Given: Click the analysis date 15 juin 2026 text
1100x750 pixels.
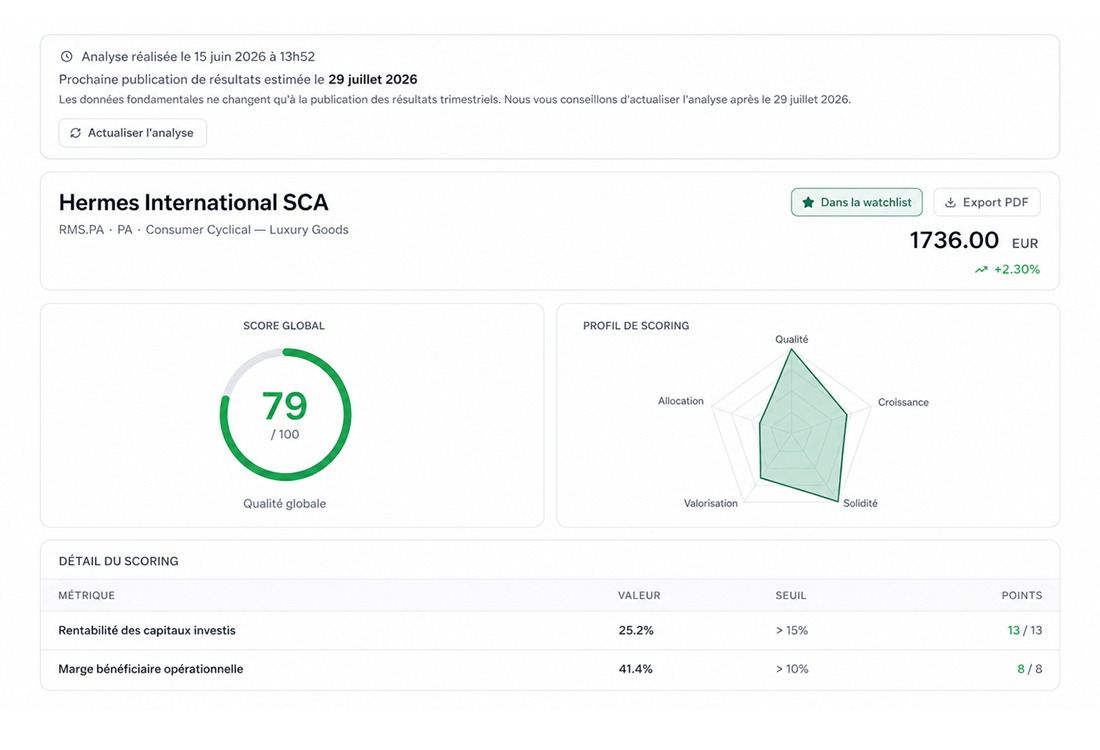Looking at the screenshot, I should [231, 56].
